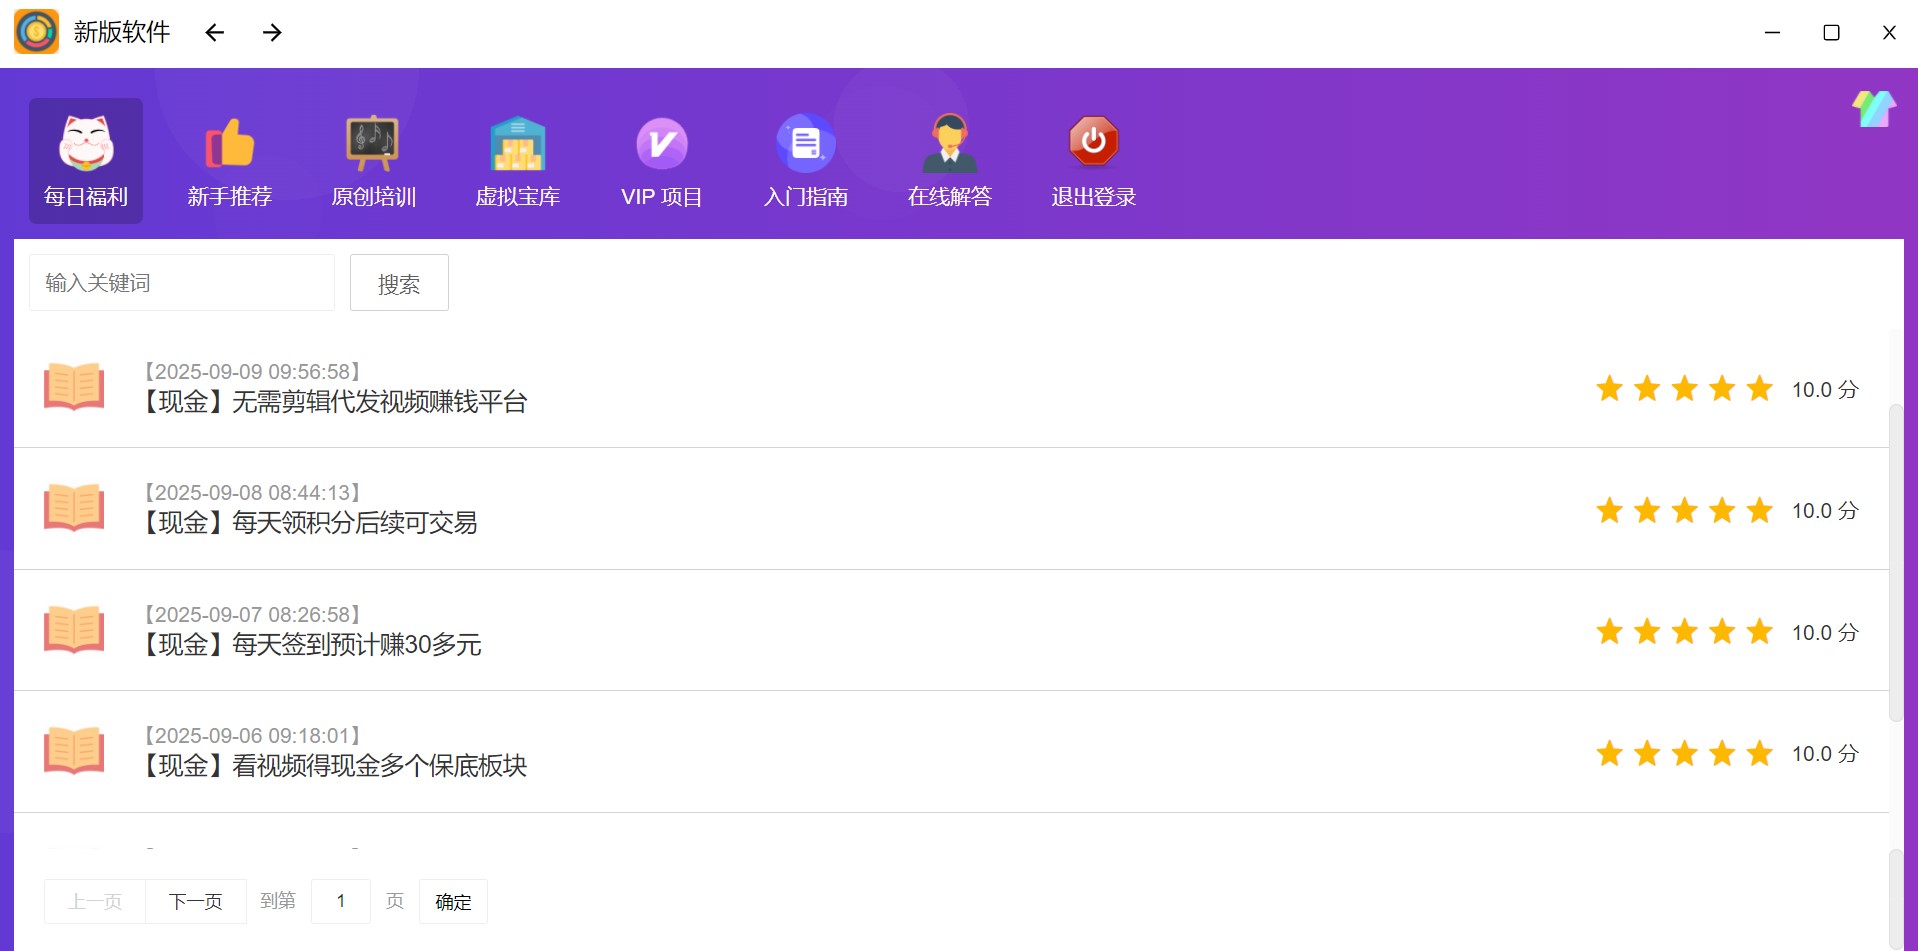1918x951 pixels.
Task: Open the 虚拟宝库 warehouse icon
Action: (517, 144)
